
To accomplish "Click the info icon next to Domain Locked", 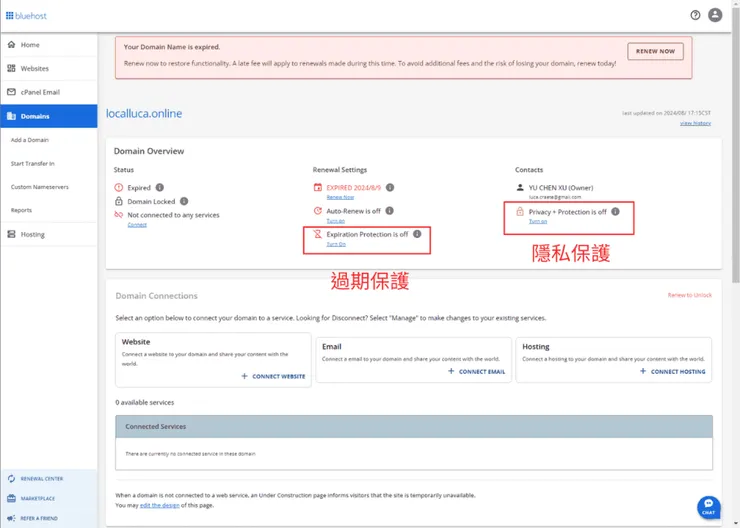I will 184,201.
